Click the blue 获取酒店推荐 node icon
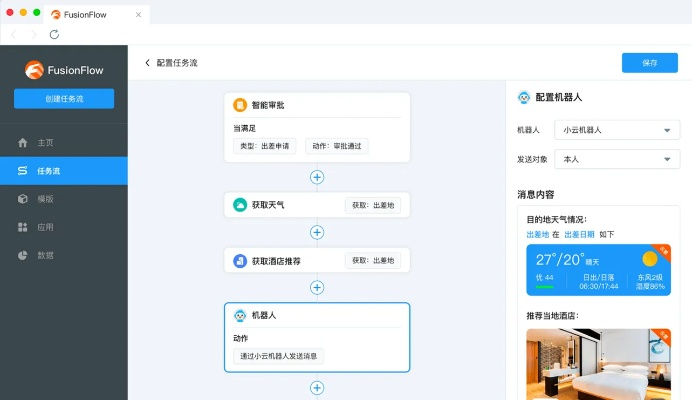The width and height of the screenshot is (692, 400). click(240, 261)
